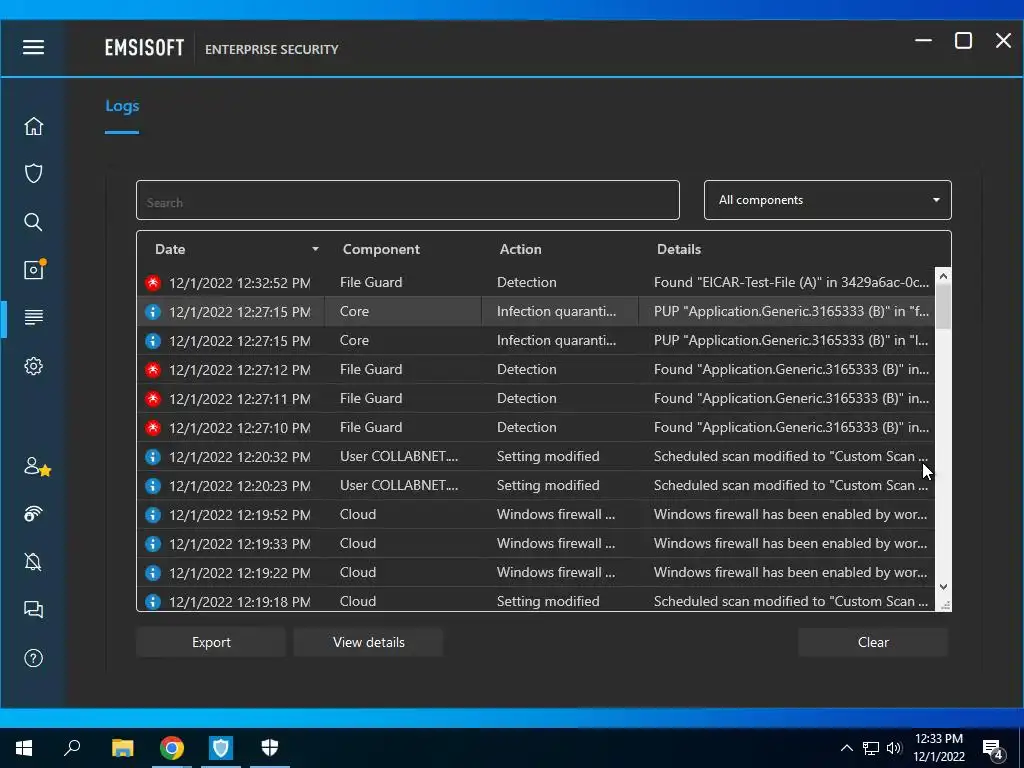
Task: Click the Export button
Action: [211, 642]
